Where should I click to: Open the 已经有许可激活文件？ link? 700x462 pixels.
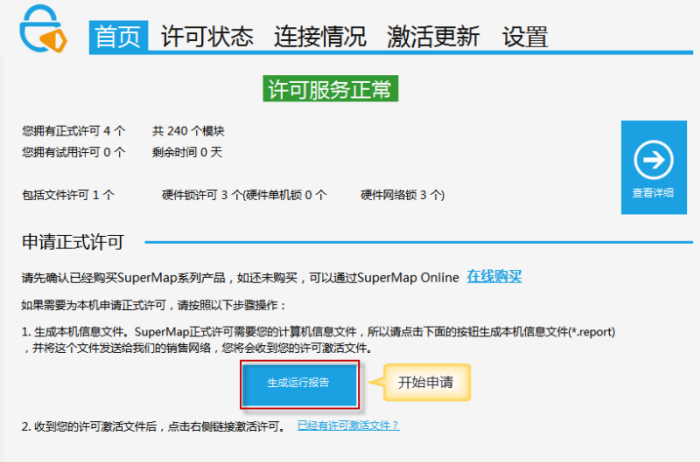[x=348, y=425]
